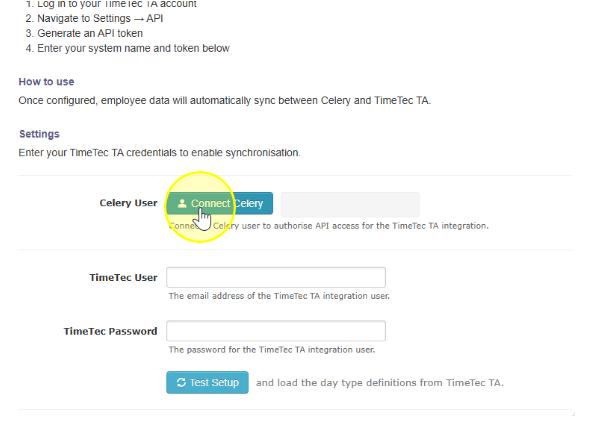Image resolution: width=614 pixels, height=432 pixels.
Task: Click the authorise API access hint text
Action: (x=329, y=226)
